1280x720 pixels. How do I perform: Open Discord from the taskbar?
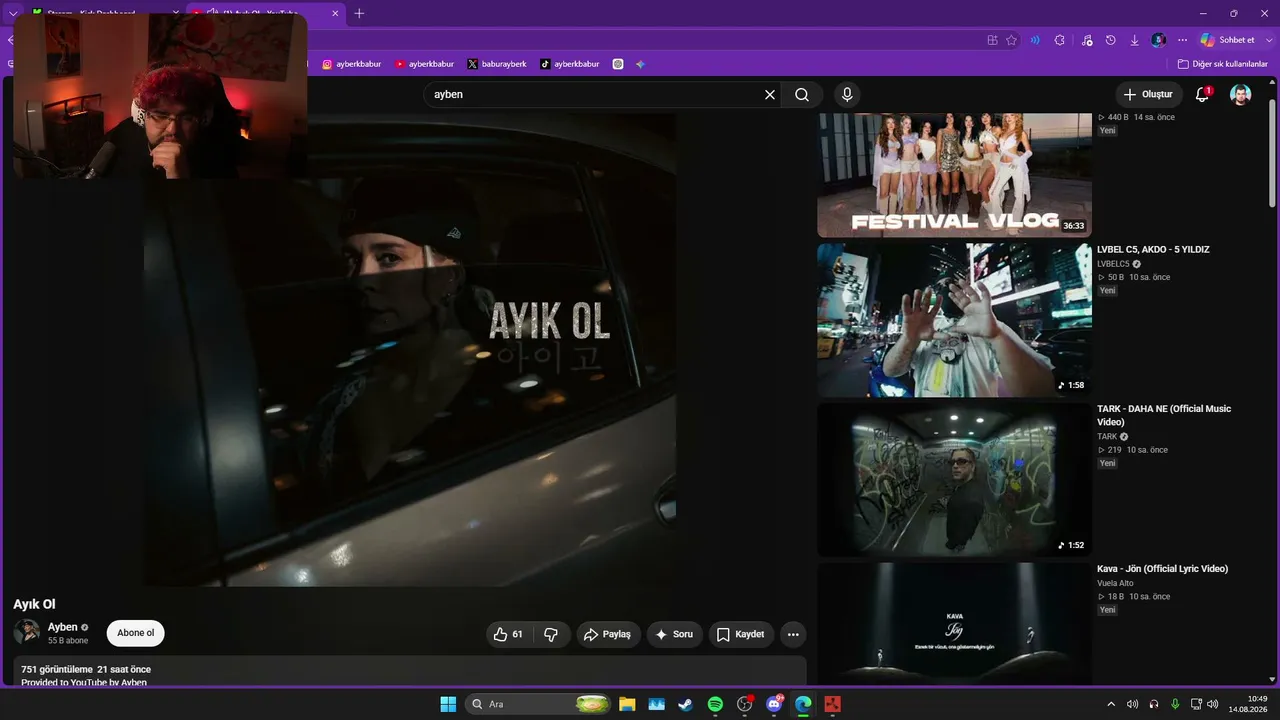tap(774, 704)
